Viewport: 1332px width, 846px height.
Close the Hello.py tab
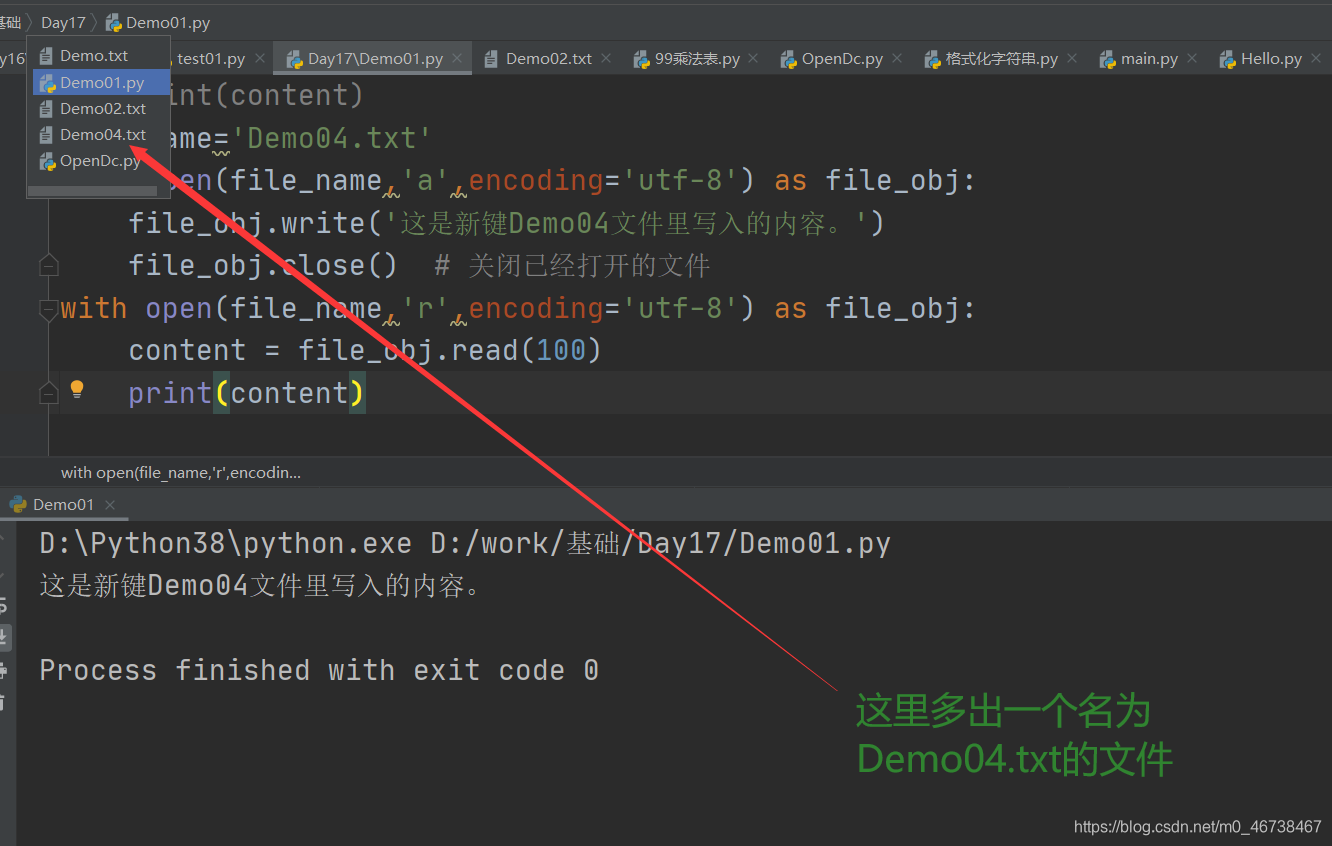pos(1315,59)
